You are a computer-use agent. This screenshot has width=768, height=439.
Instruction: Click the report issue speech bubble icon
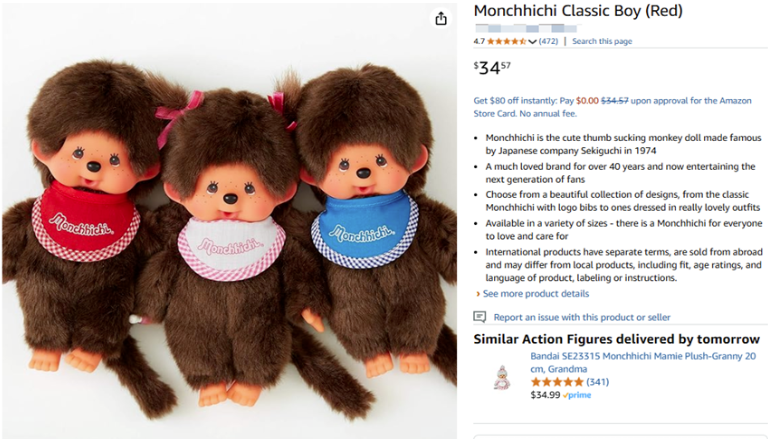tap(480, 317)
